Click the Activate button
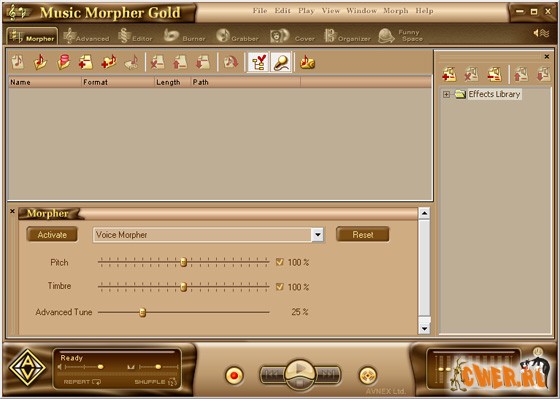Screen dimensions: 560x399 [52, 234]
